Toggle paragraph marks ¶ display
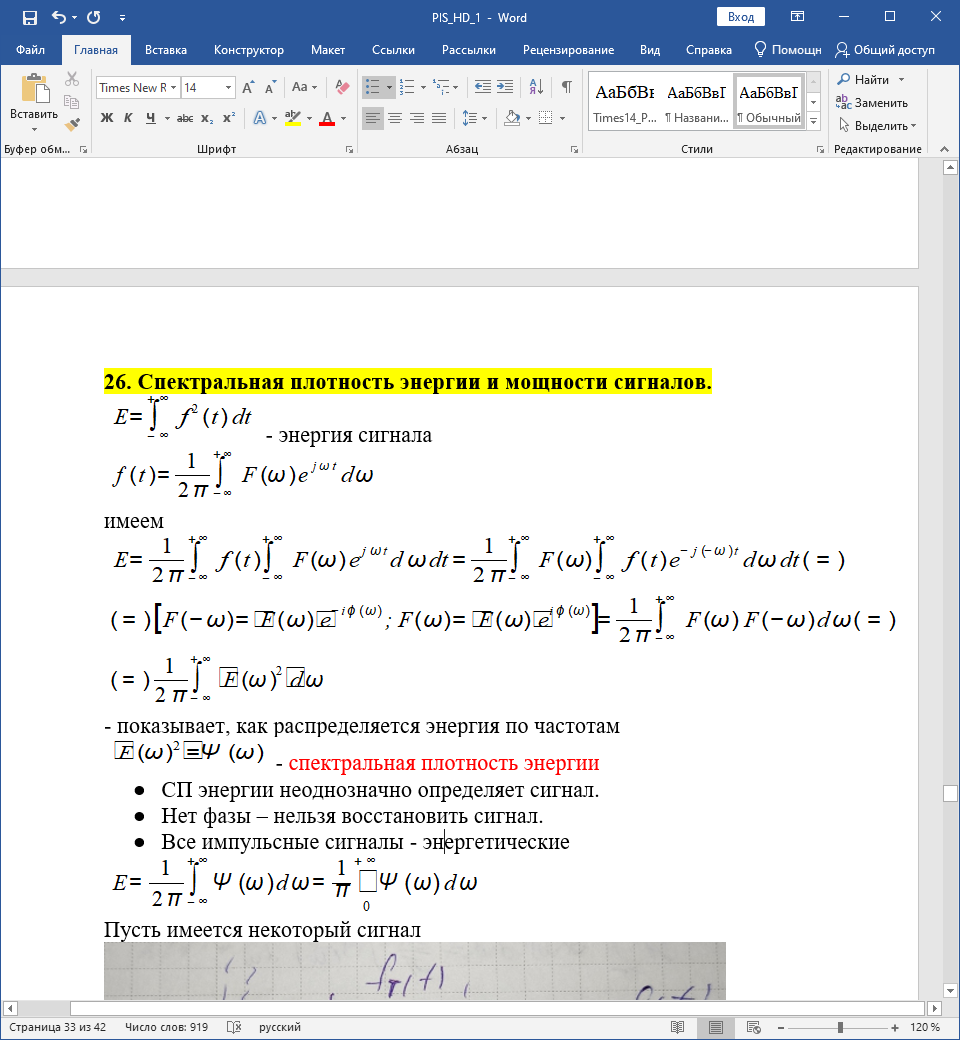960x1040 pixels. [x=566, y=87]
